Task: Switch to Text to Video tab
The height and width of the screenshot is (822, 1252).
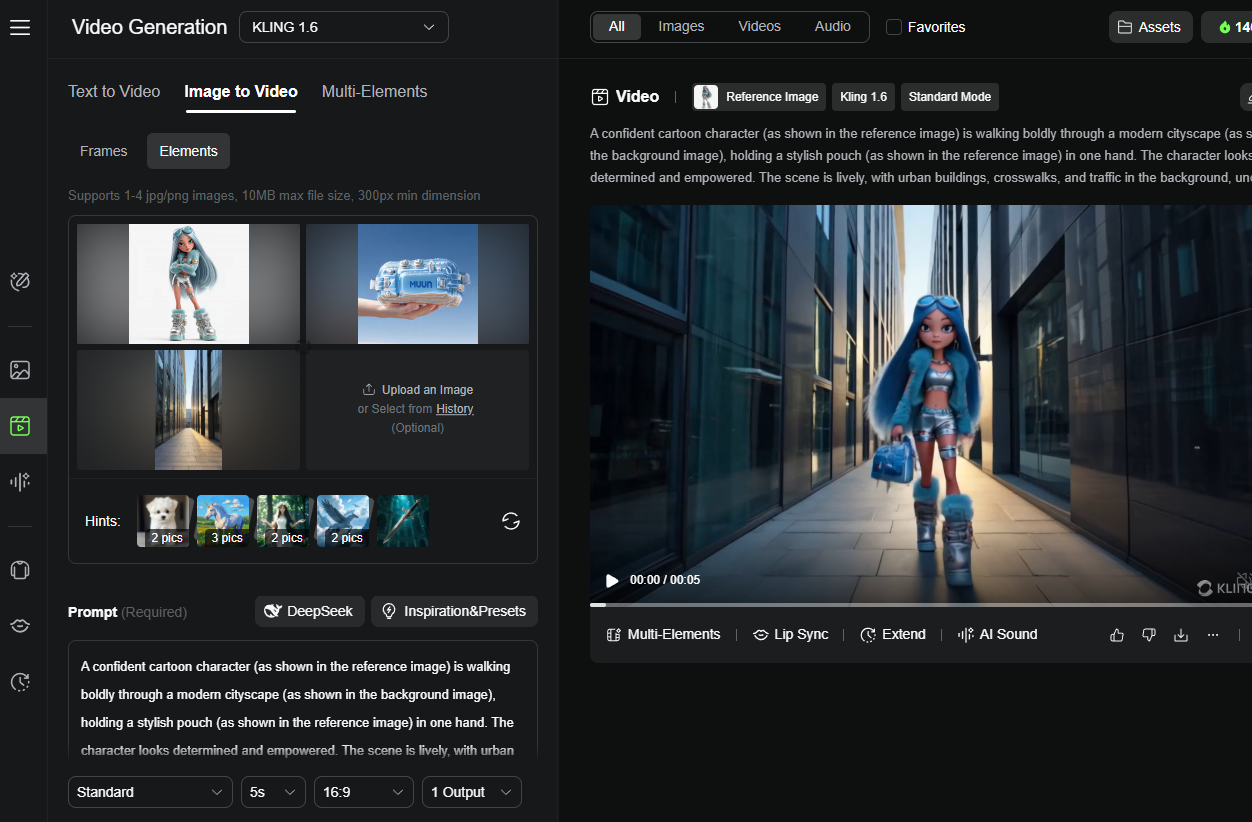Action: [x=114, y=91]
